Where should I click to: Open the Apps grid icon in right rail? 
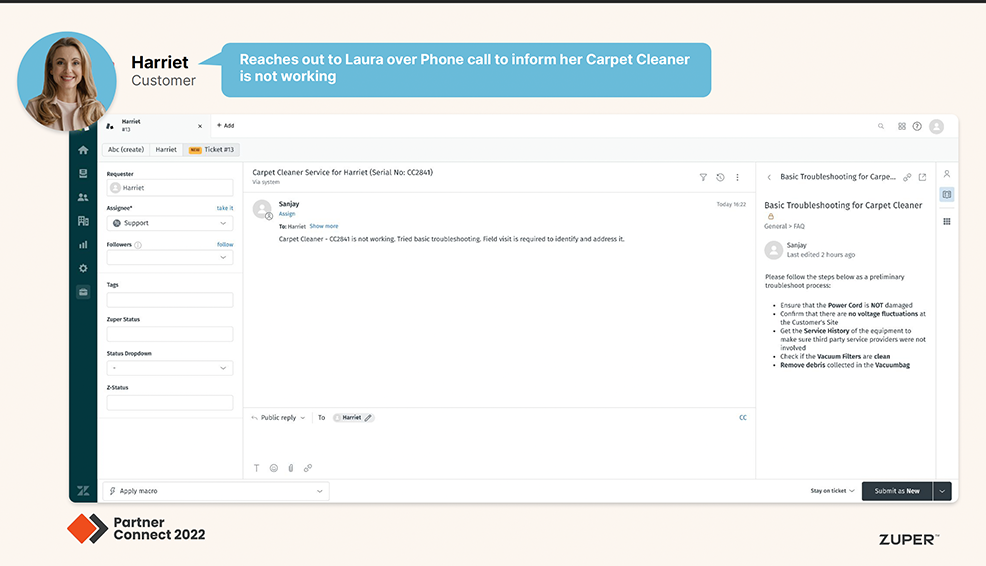946,221
